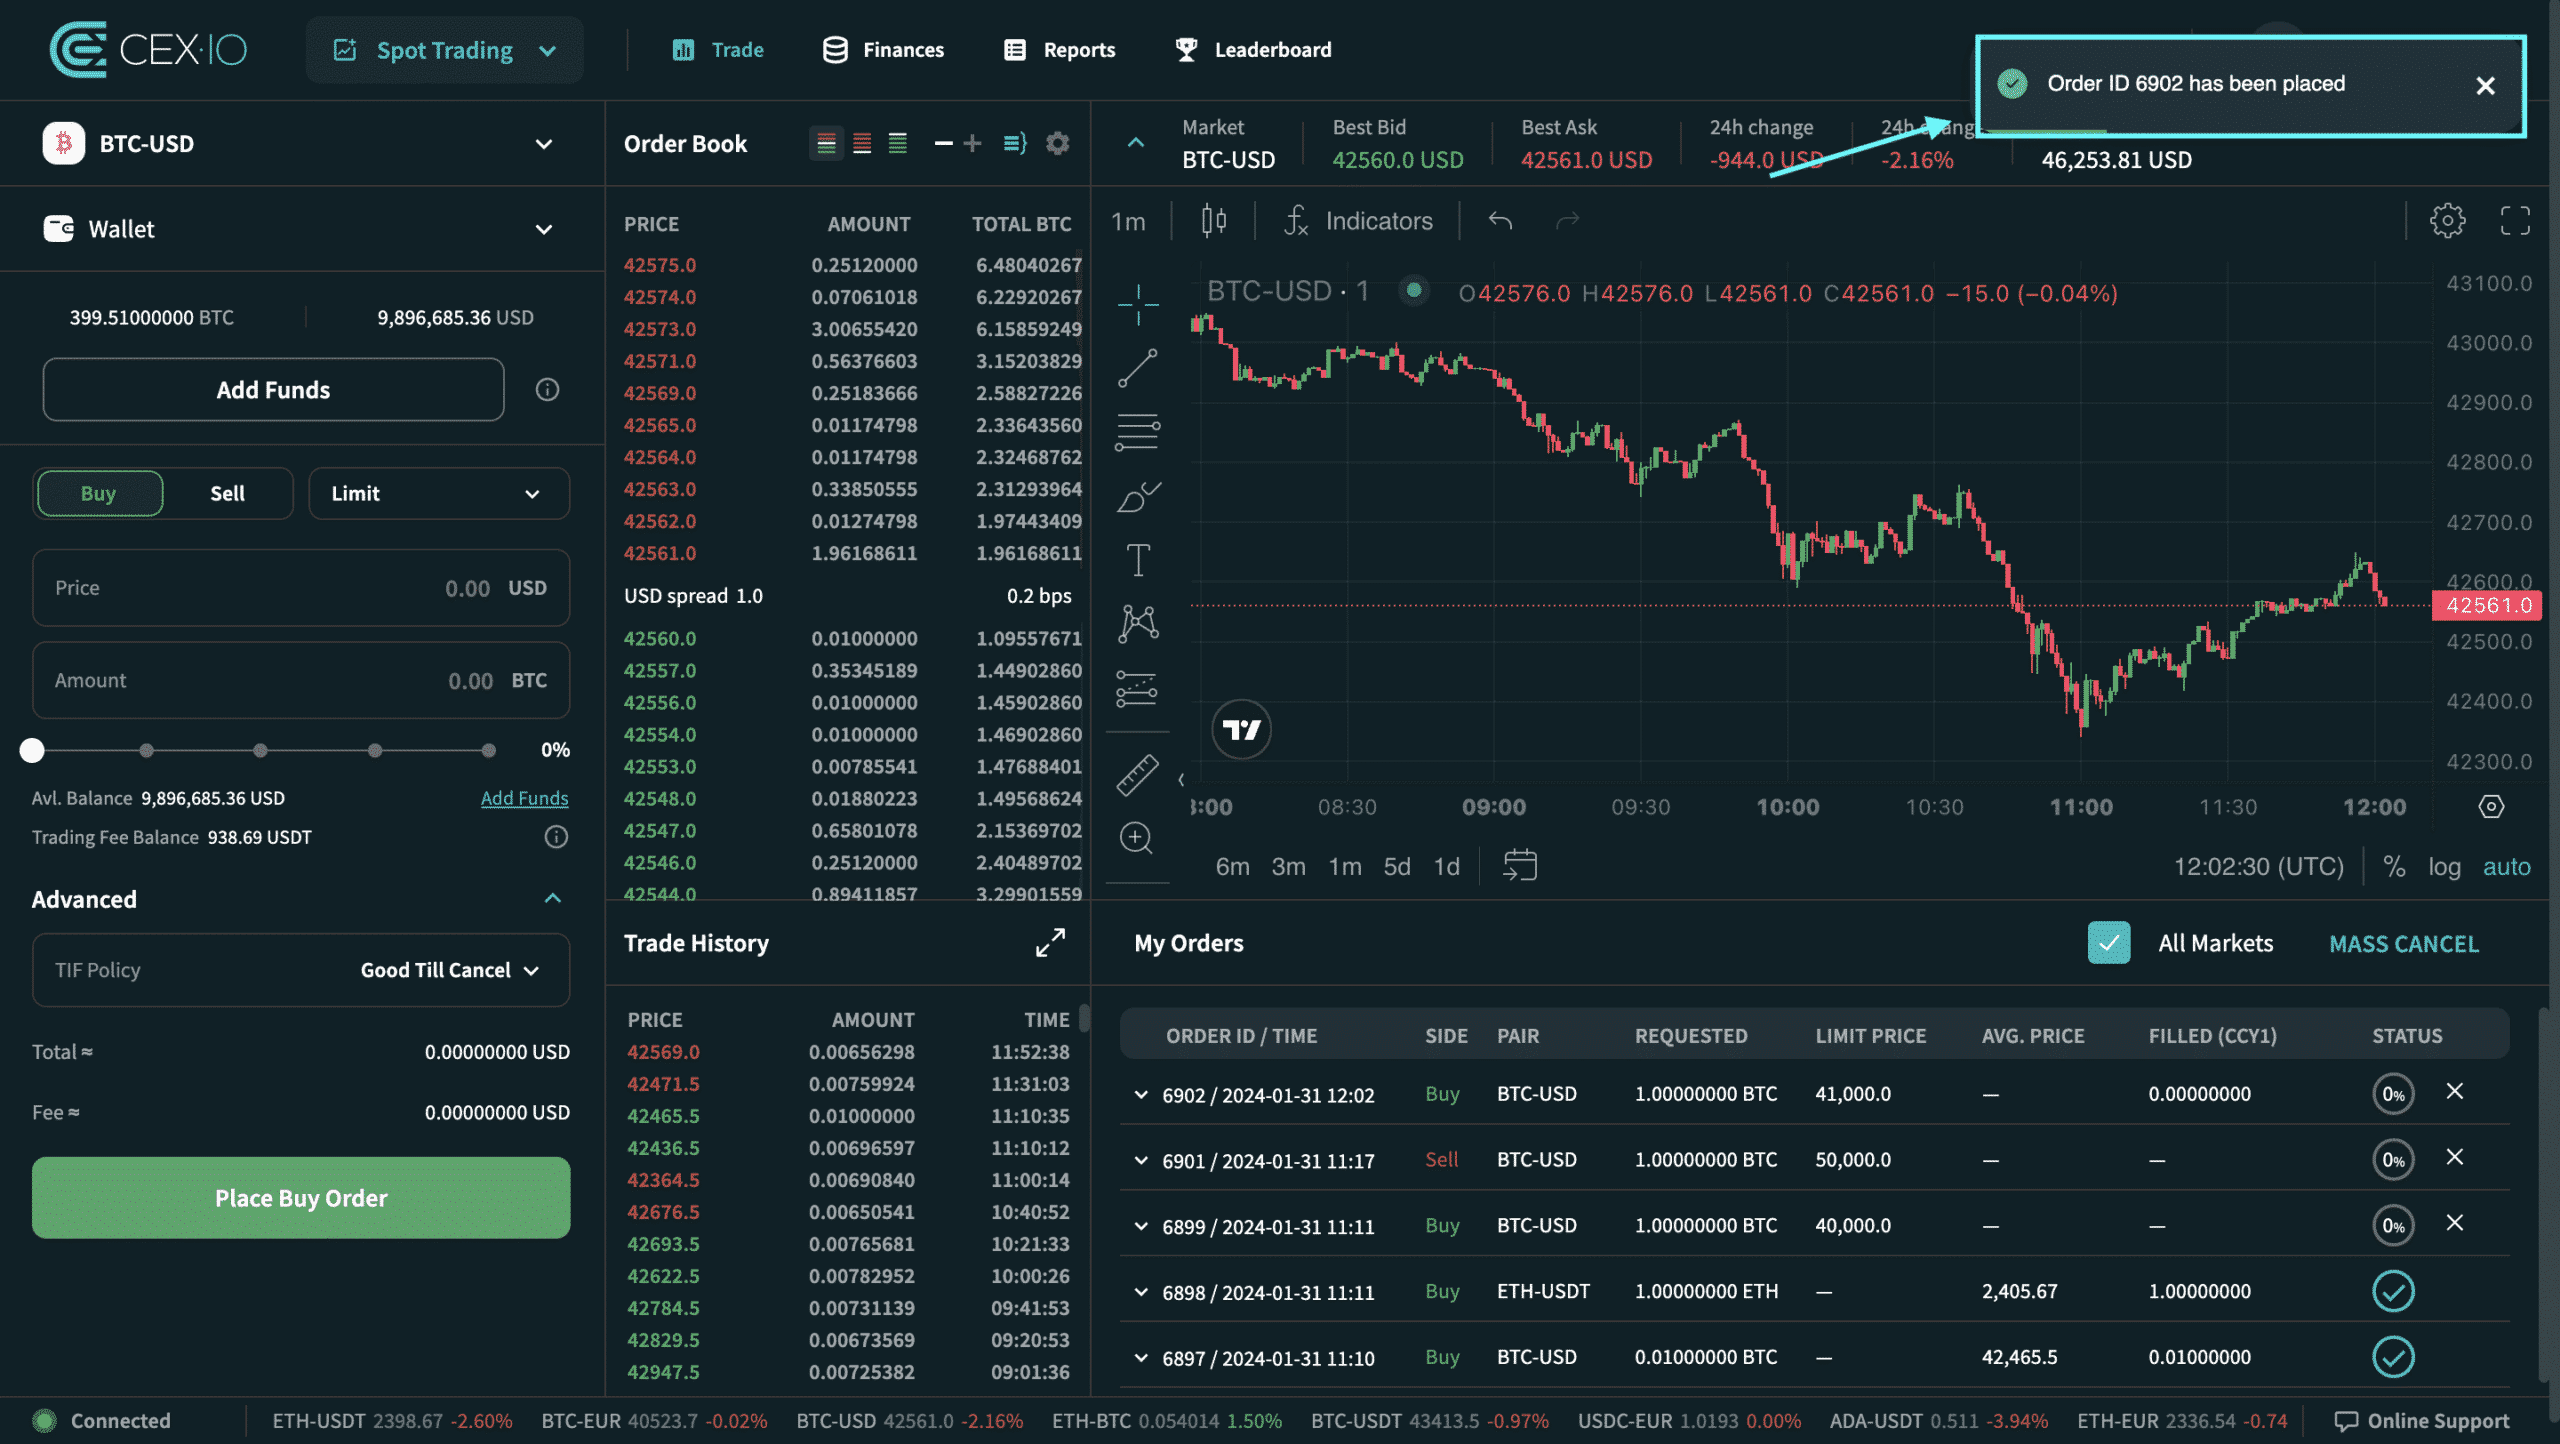Open the Finances tab
This screenshot has height=1444, width=2560.
(883, 49)
